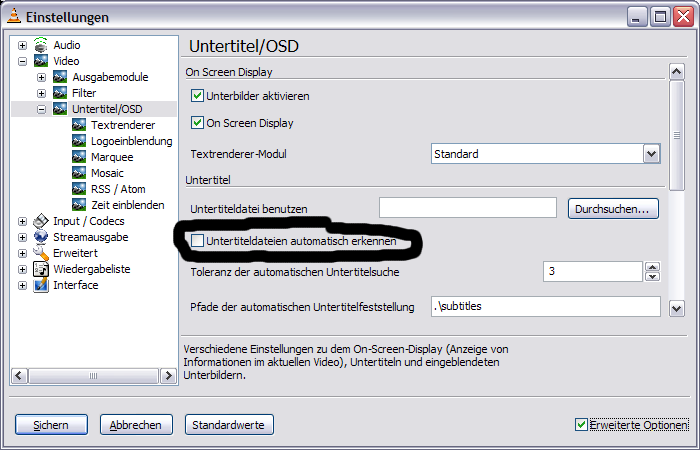Expand the Erweitert node
The image size is (700, 450).
(x=22, y=254)
